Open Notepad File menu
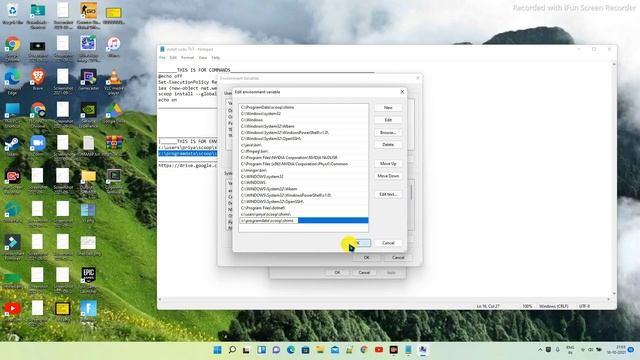This screenshot has height=360, width=640. (162, 58)
